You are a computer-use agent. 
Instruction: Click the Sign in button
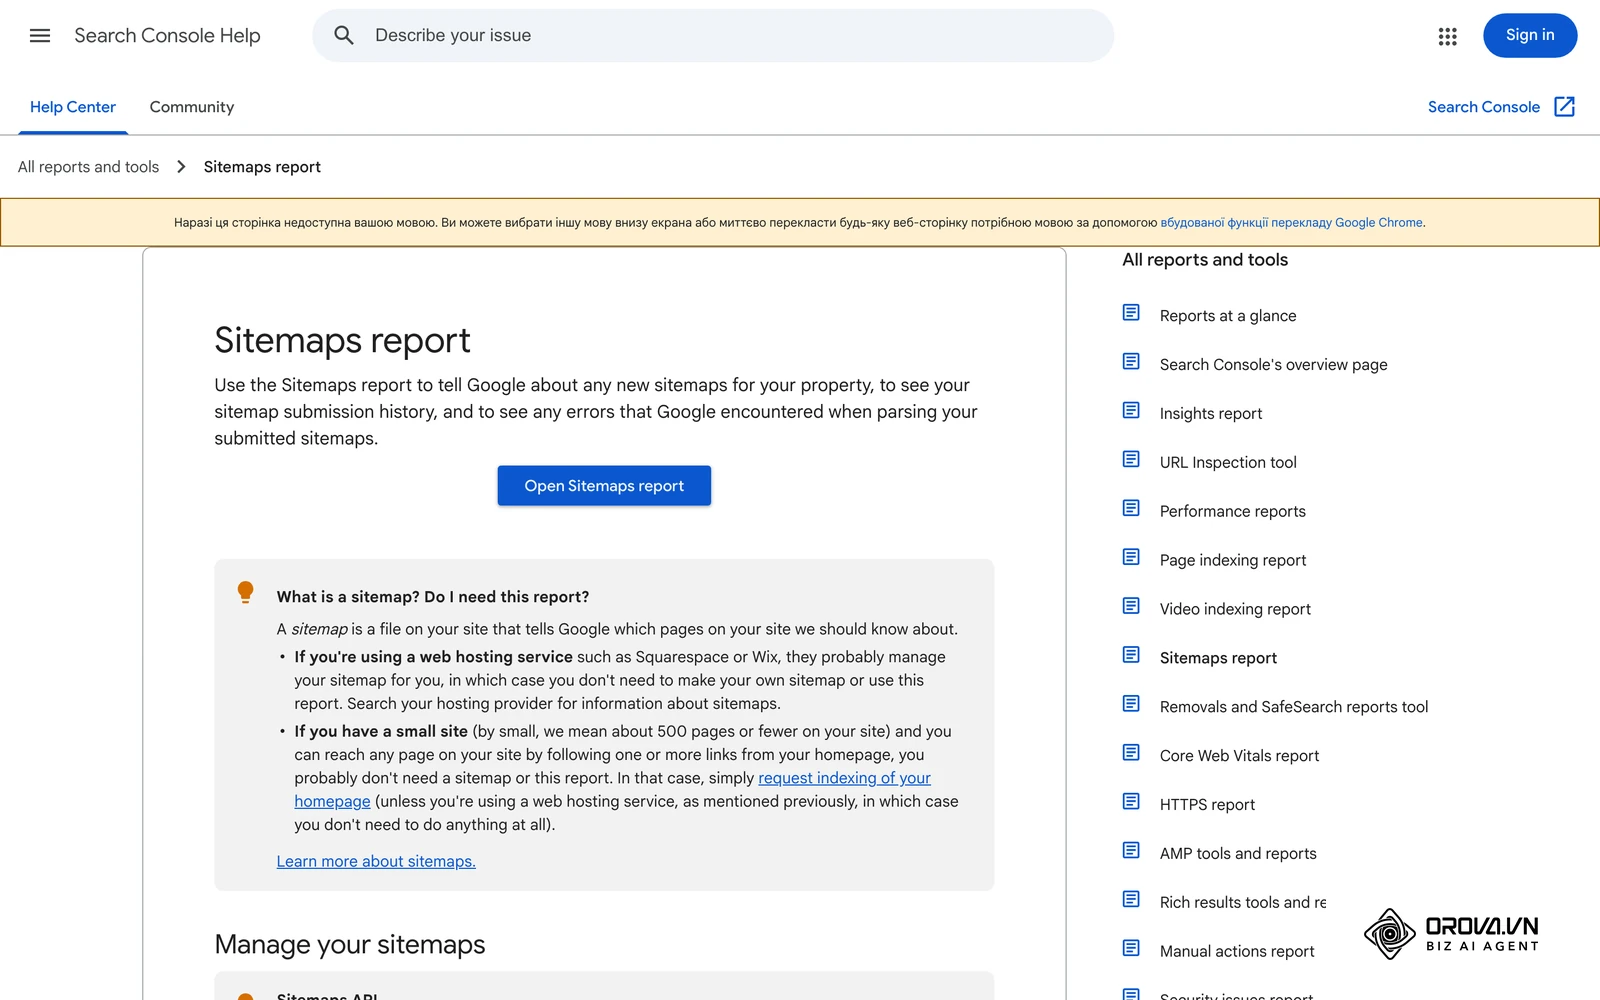pos(1530,35)
